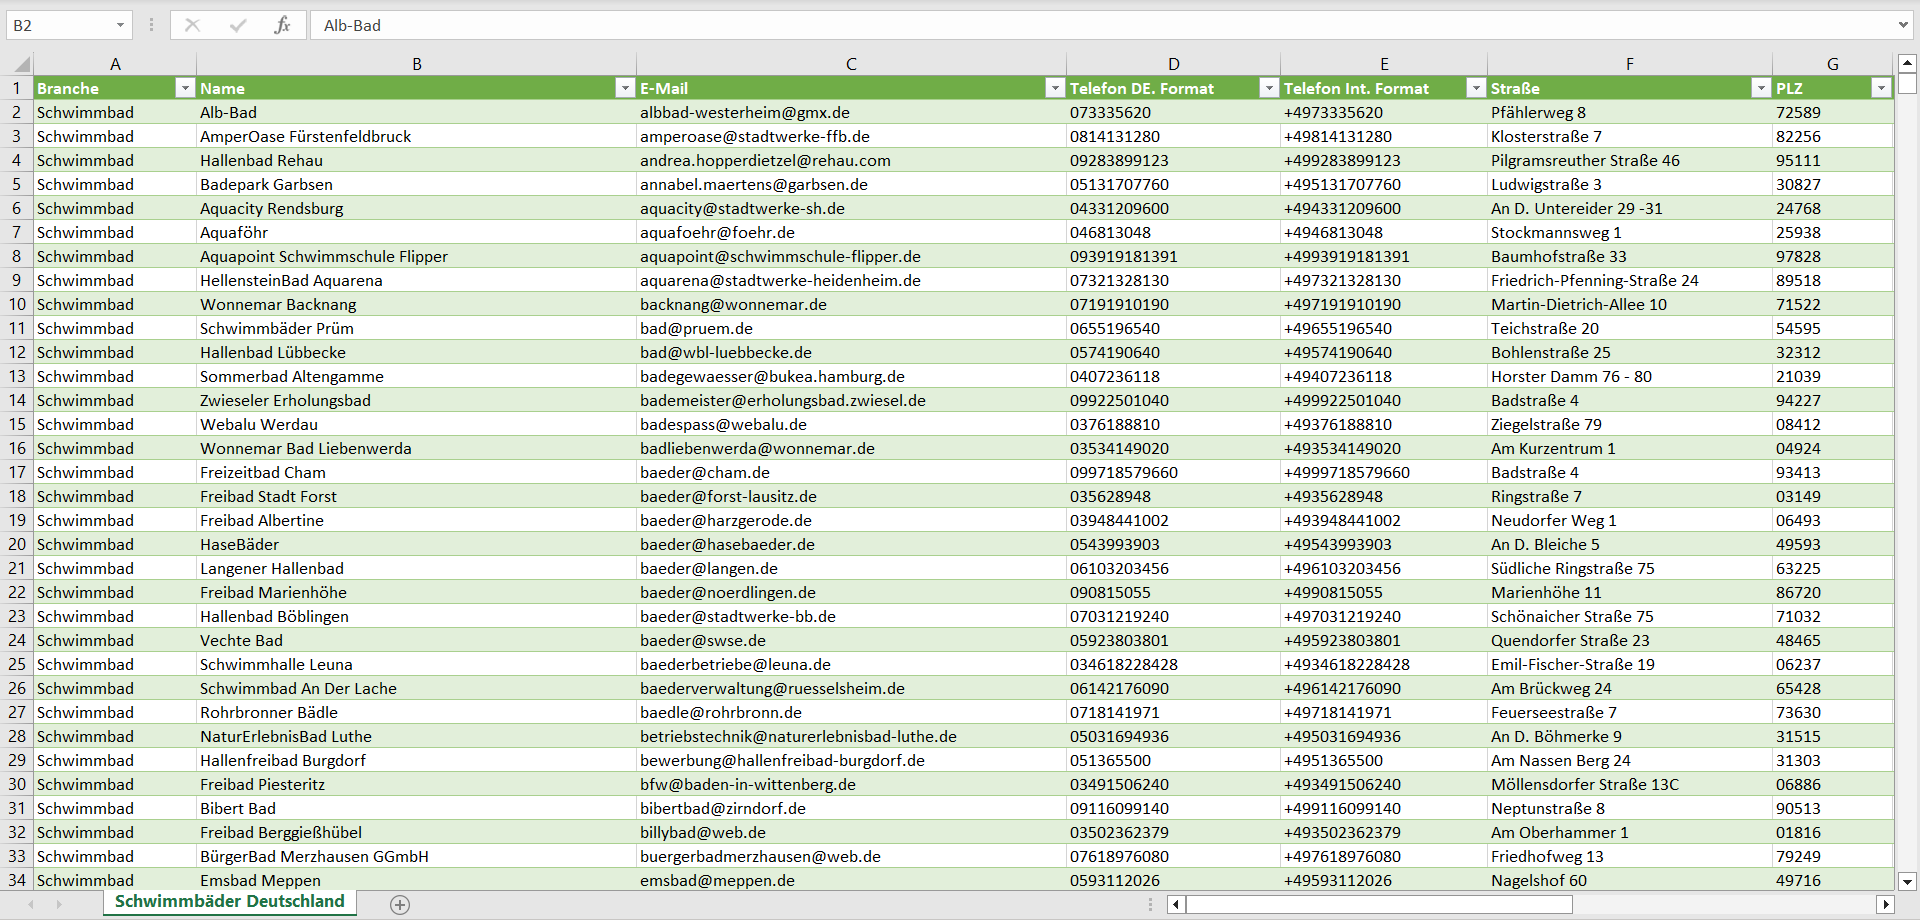The width and height of the screenshot is (1920, 920).
Task: Select phone cell 093919181391
Action: click(x=1173, y=256)
